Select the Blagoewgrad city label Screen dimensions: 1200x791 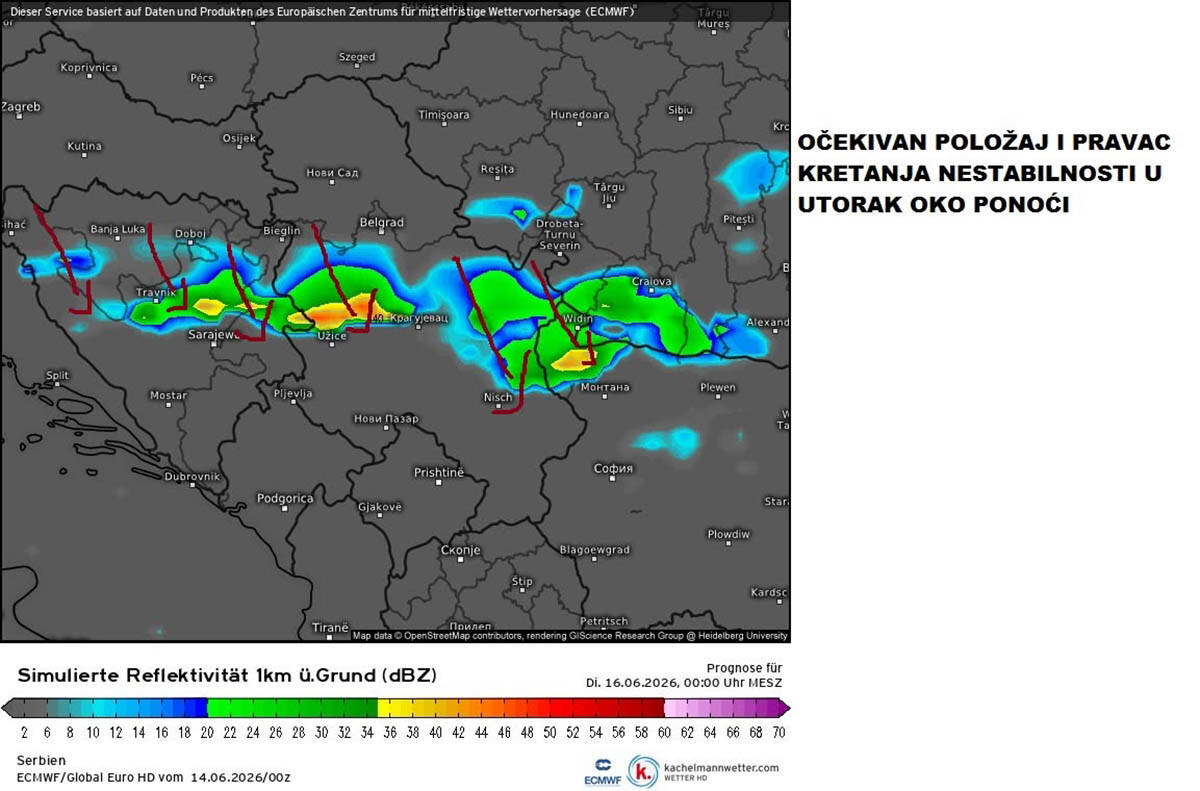pyautogui.click(x=594, y=549)
